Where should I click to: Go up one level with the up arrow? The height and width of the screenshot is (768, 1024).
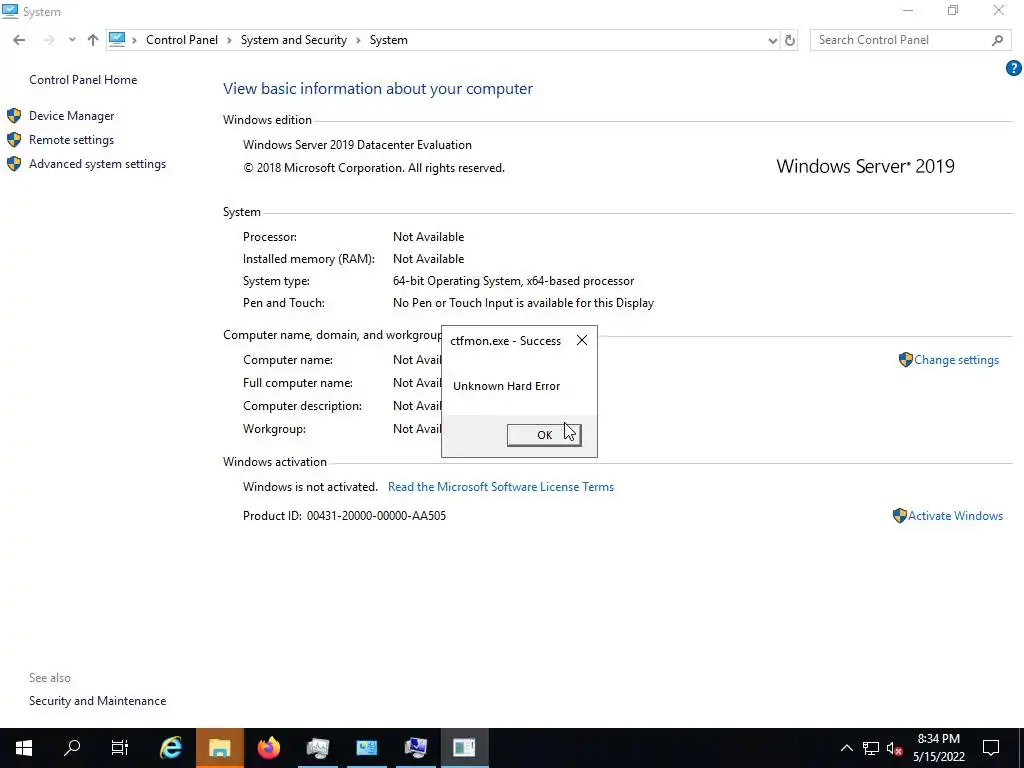93,40
